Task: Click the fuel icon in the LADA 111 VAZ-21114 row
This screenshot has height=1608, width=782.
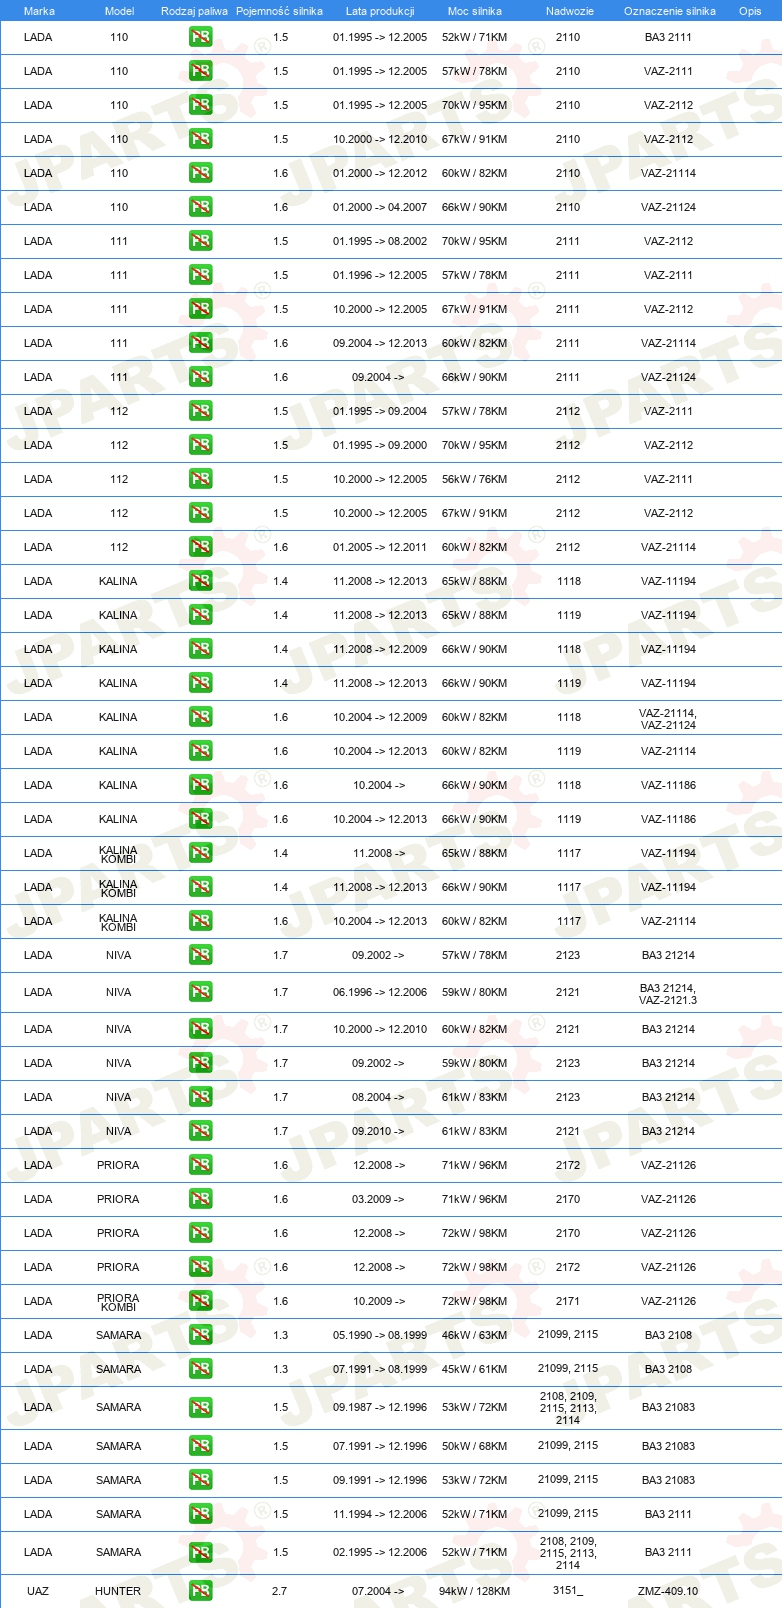Action: 200,343
